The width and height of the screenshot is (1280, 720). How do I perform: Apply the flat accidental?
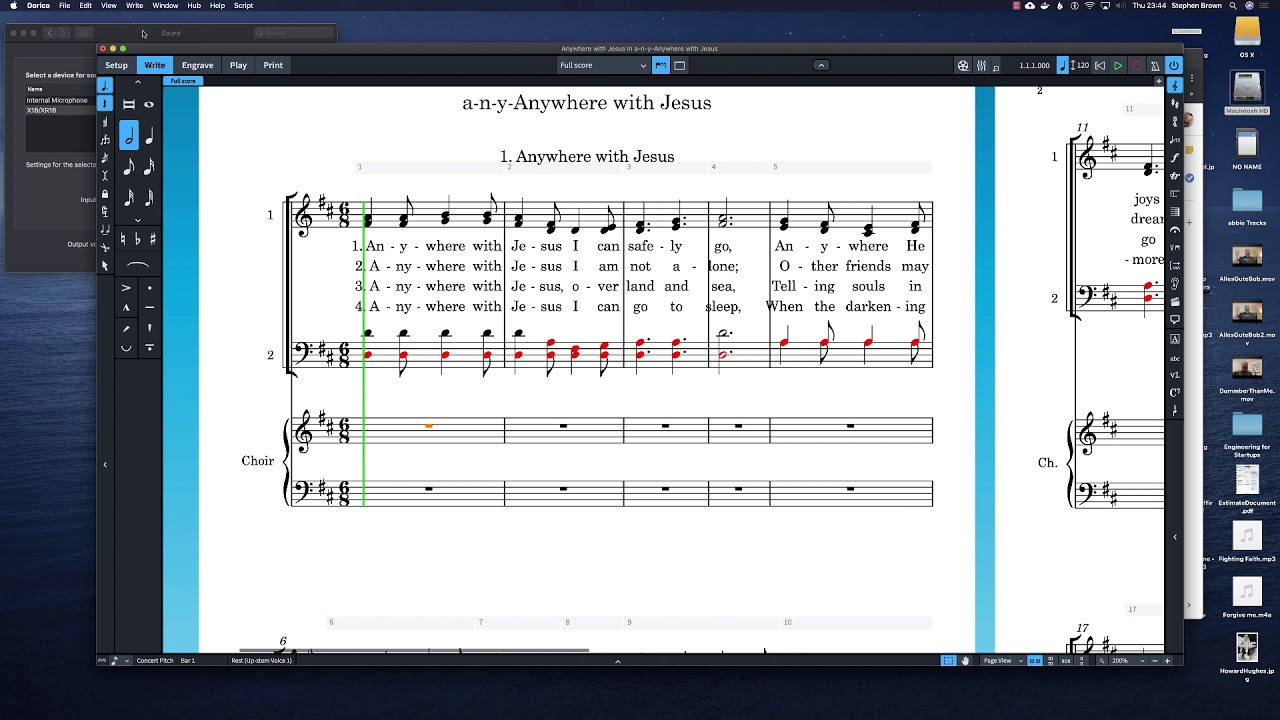[137, 239]
